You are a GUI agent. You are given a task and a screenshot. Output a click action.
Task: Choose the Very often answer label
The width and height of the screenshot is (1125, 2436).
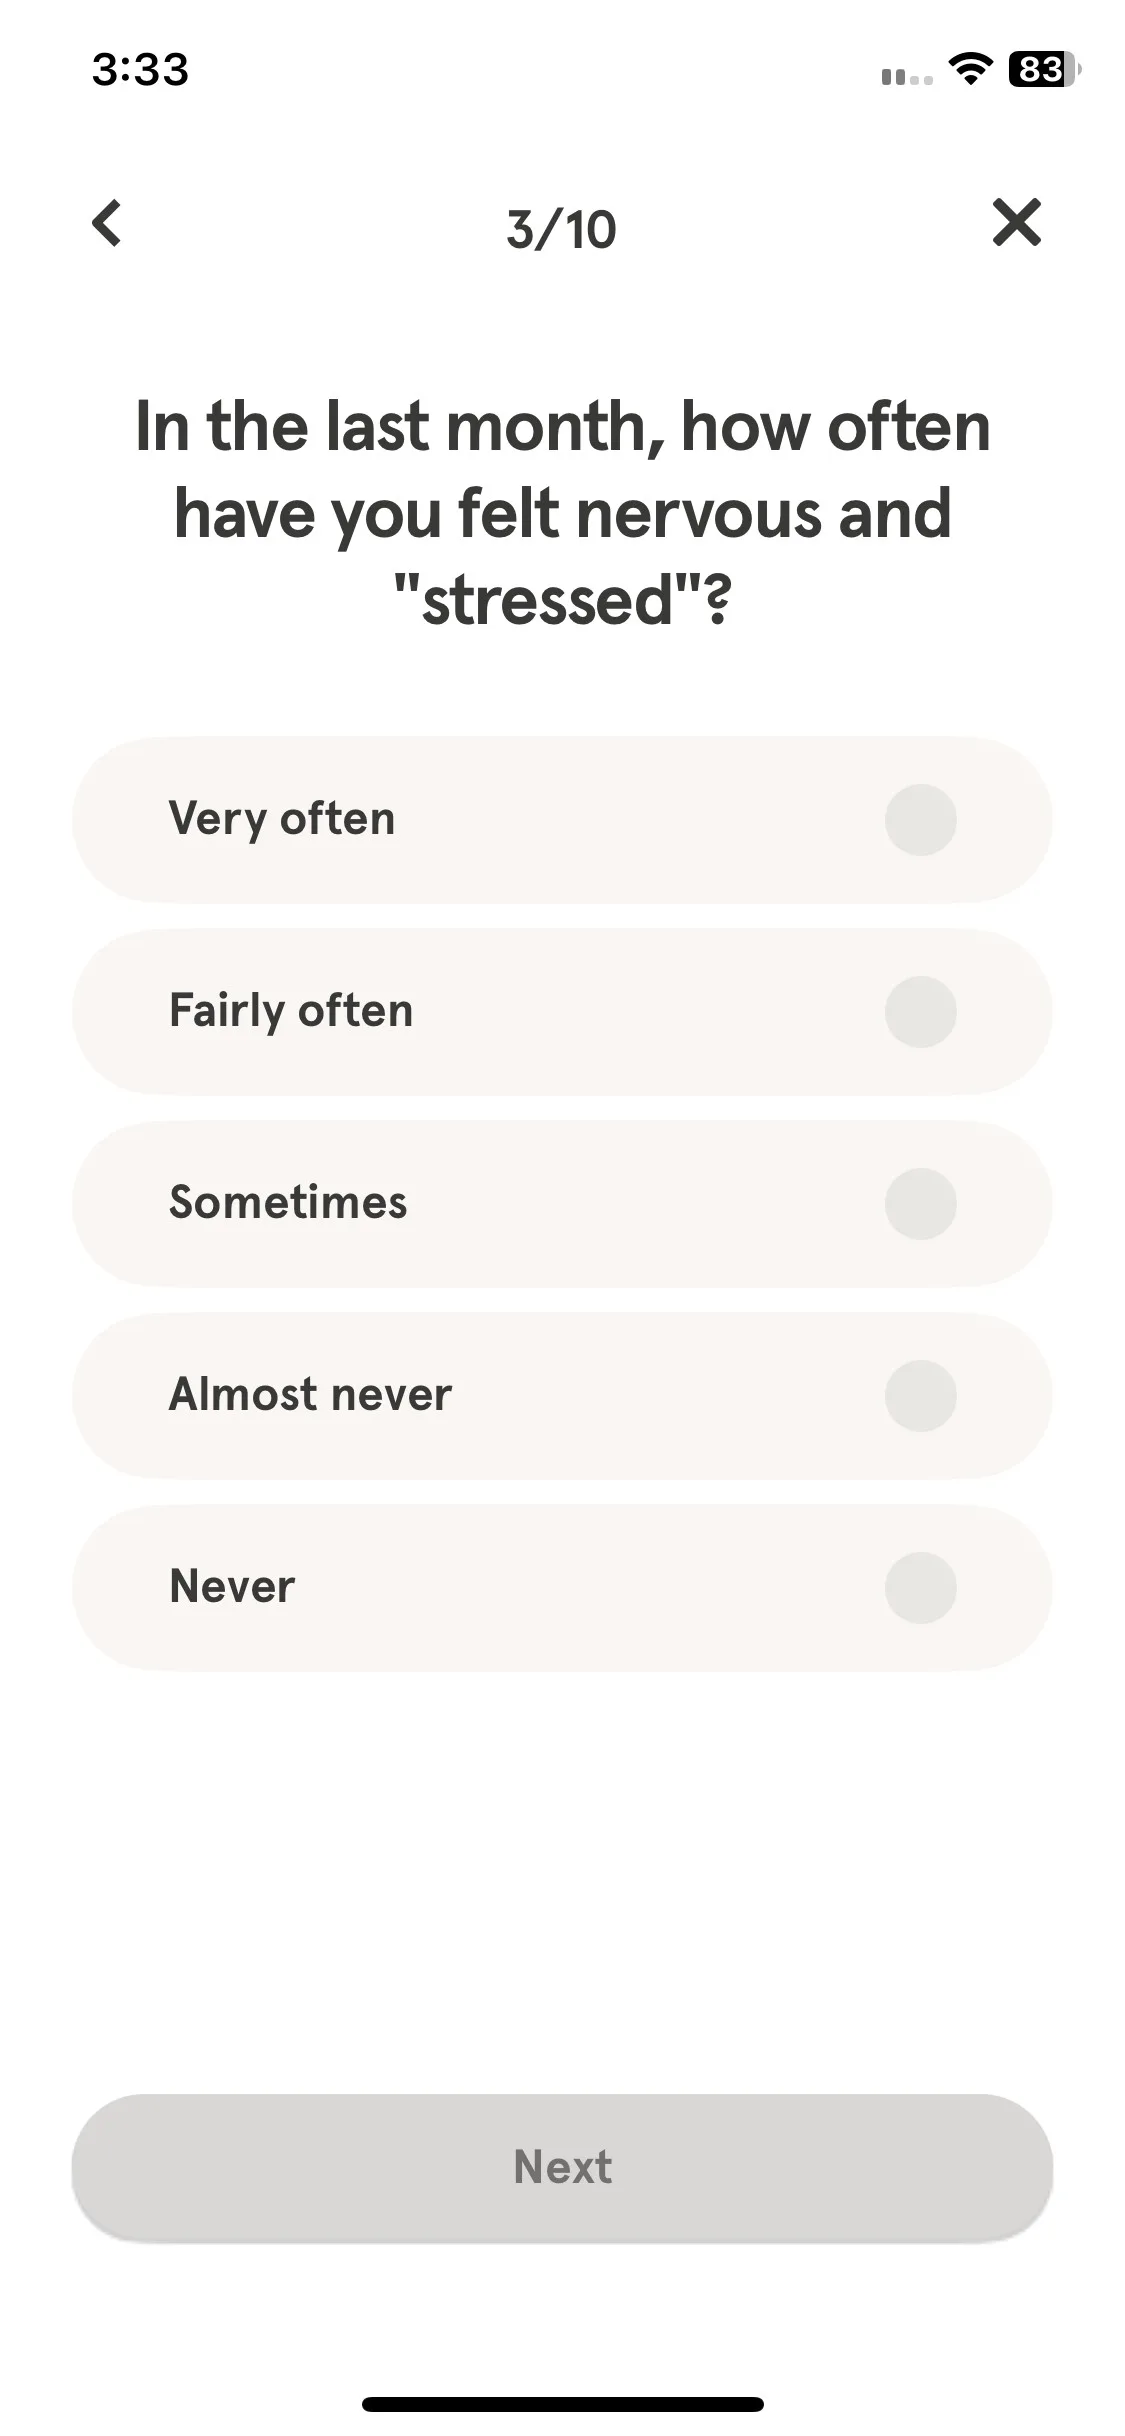tap(282, 819)
